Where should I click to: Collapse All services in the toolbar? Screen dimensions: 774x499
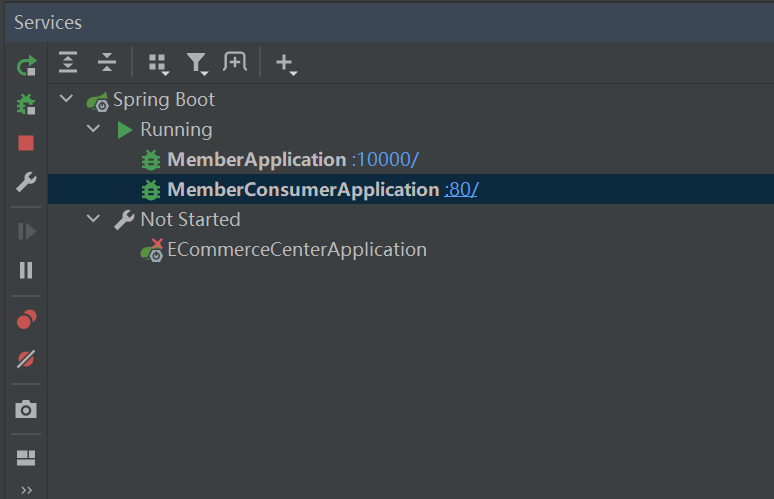(107, 62)
